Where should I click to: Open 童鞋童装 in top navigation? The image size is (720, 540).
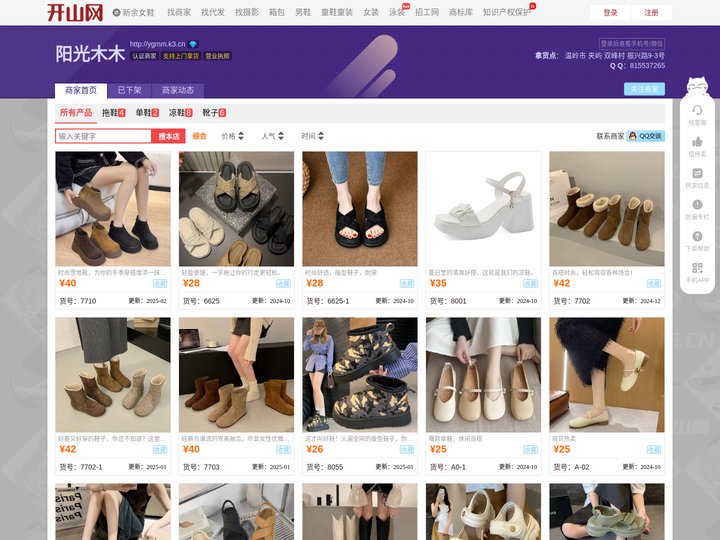pos(337,12)
